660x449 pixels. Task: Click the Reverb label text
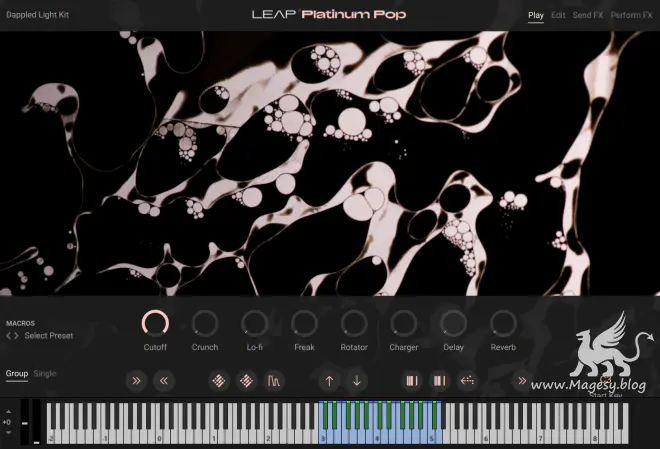(503, 347)
